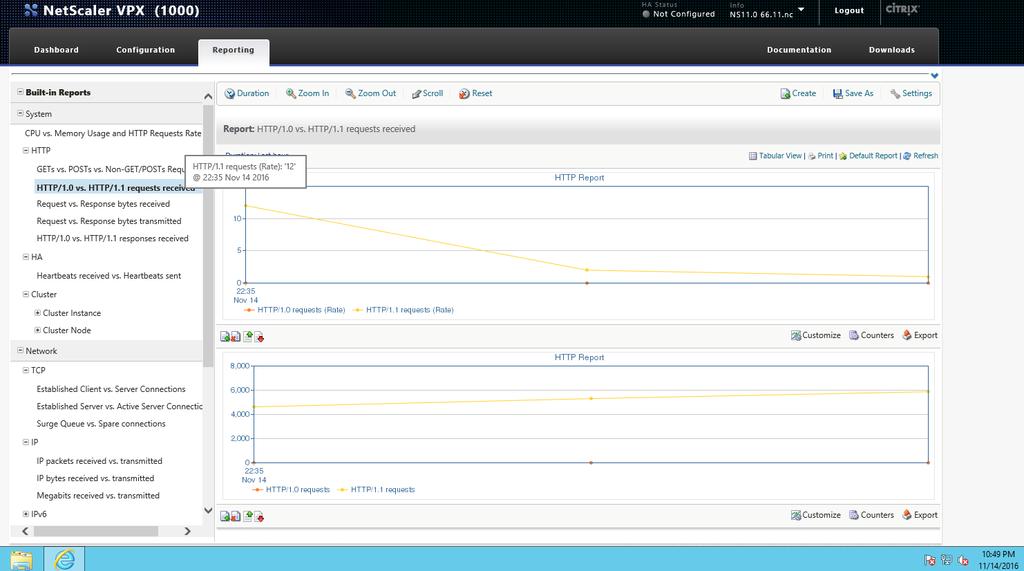
Task: Open Megabits received vs. transmitted report
Action: (x=98, y=495)
